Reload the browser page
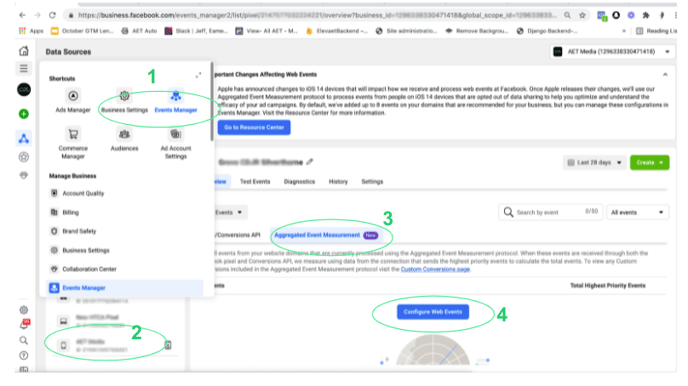The width and height of the screenshot is (688, 386). [52, 15]
